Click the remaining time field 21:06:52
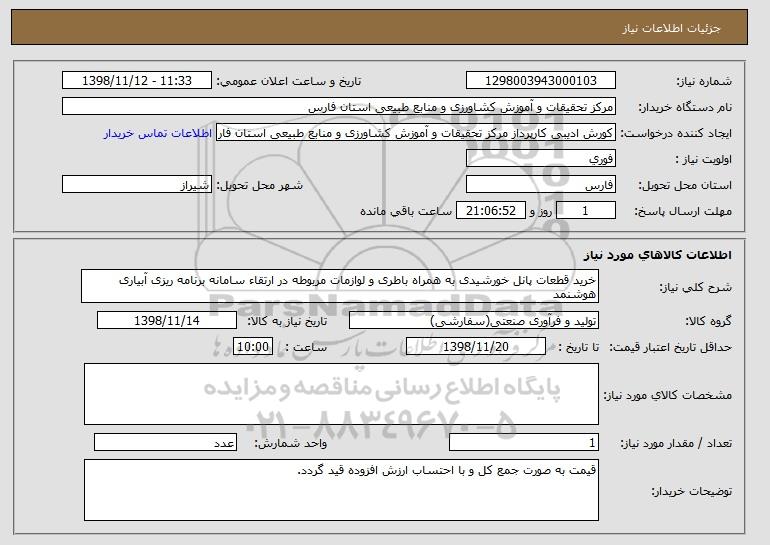This screenshot has height=545, width=770. [491, 211]
